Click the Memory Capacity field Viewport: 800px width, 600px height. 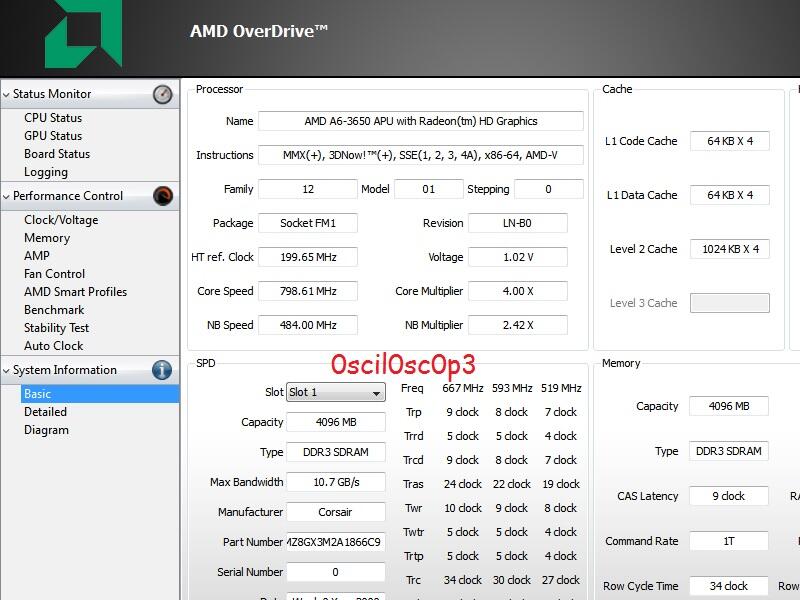pyautogui.click(x=729, y=406)
